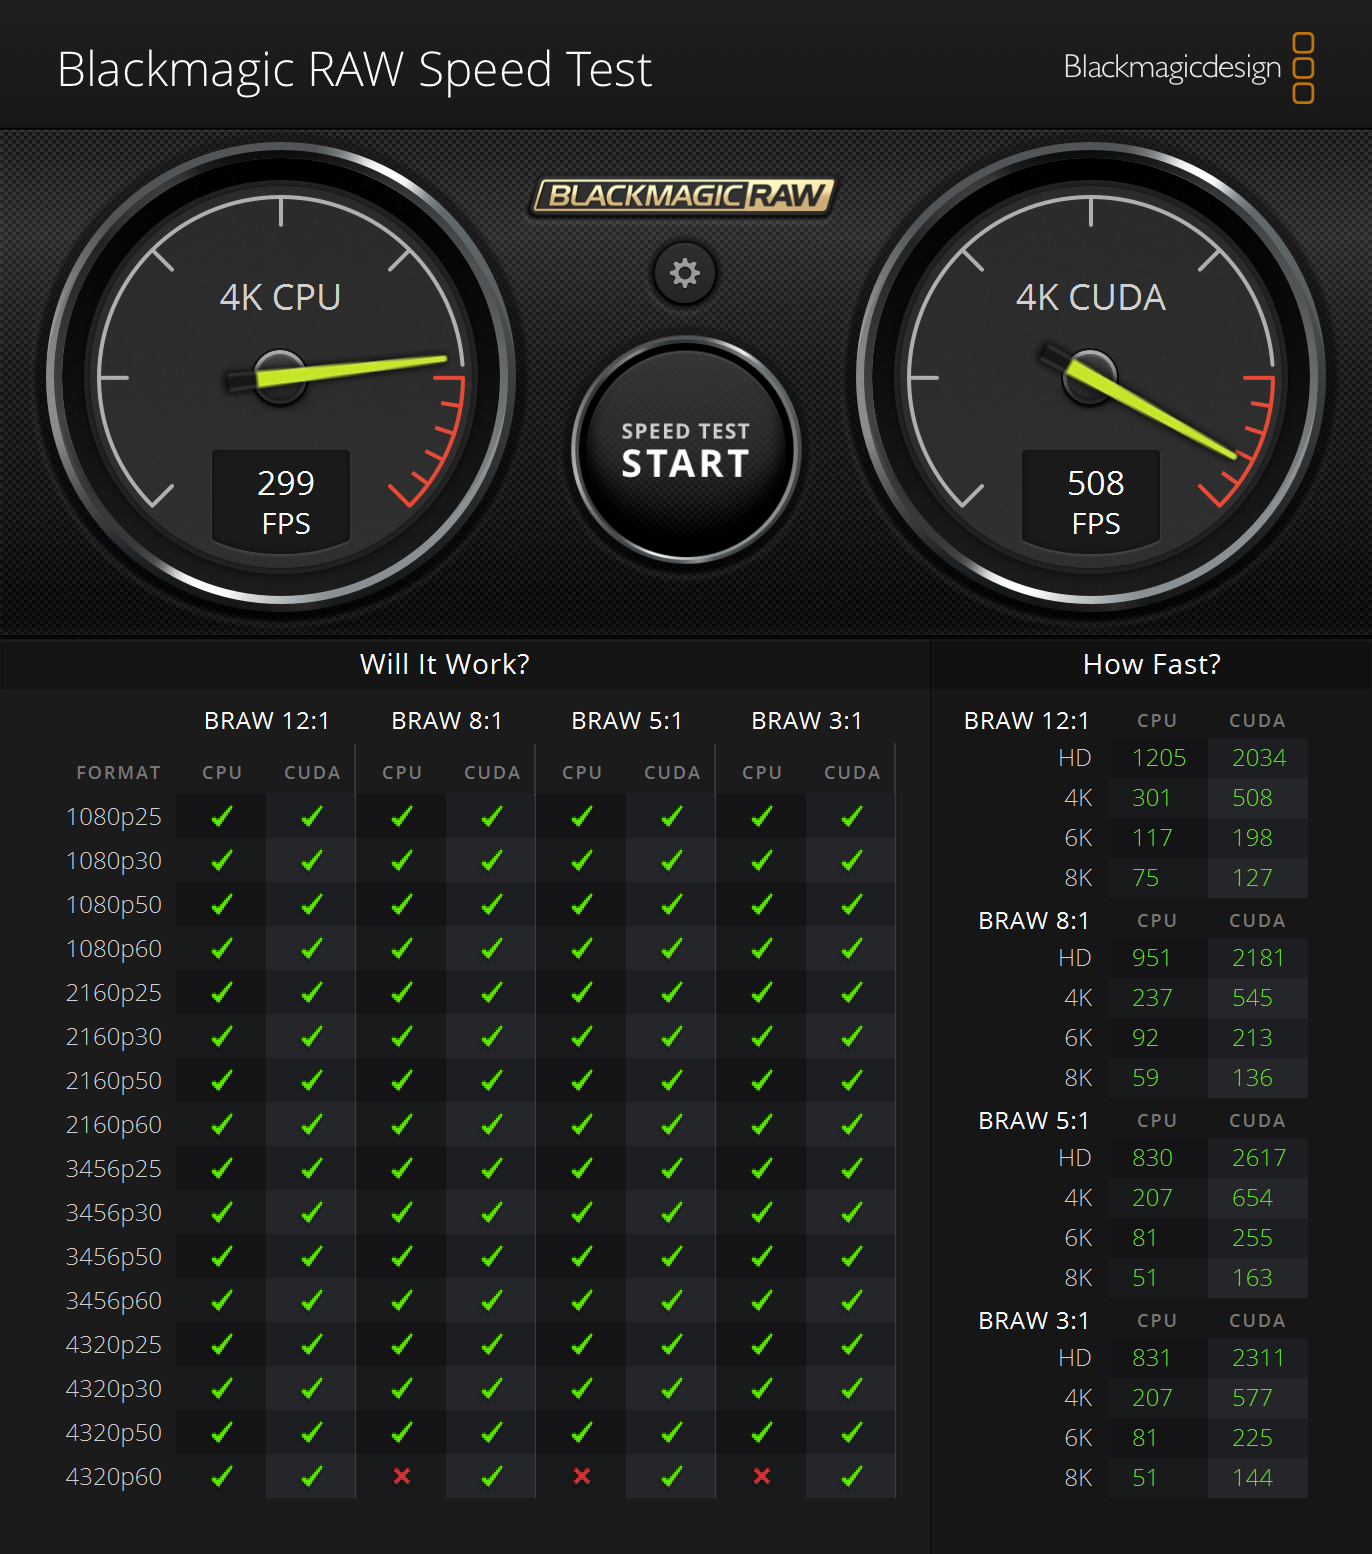
Task: Click the checkmark for 3456p30 BRAW 5:1 CPU
Action: coord(582,1212)
